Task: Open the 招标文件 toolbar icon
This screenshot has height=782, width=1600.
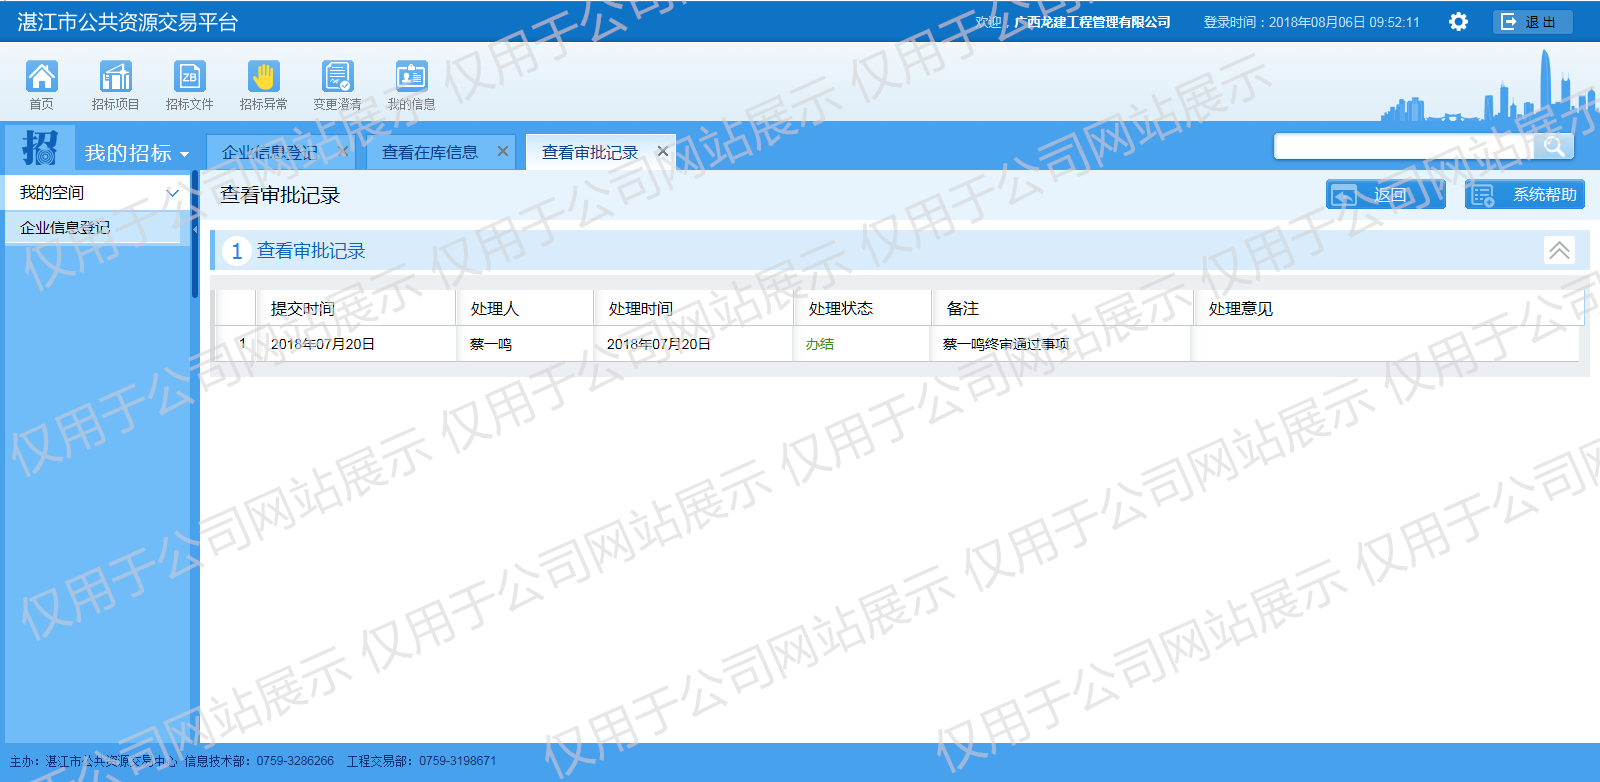Action: pos(190,84)
